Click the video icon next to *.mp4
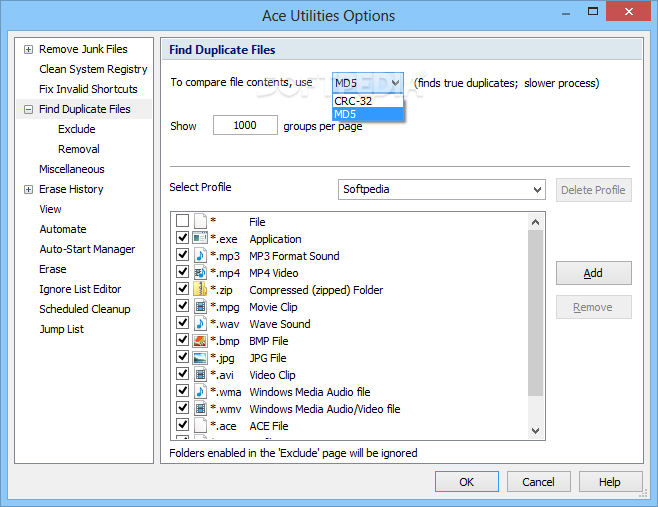The width and height of the screenshot is (658, 507). pos(200,272)
